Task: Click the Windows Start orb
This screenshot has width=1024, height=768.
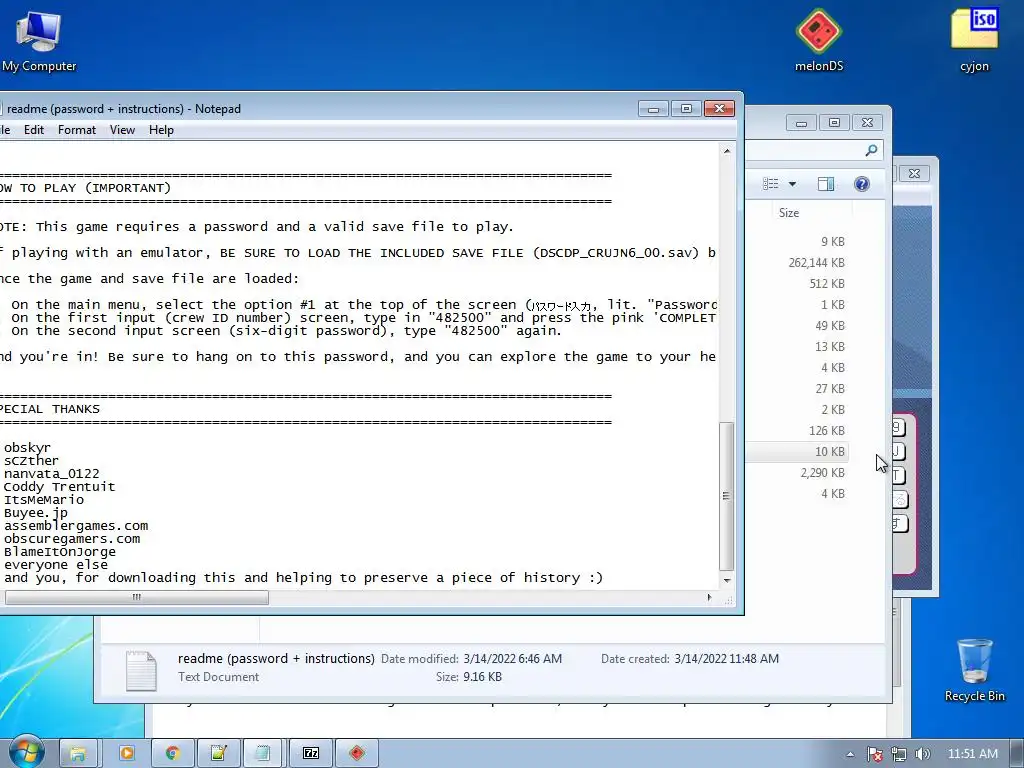Action: [25, 752]
